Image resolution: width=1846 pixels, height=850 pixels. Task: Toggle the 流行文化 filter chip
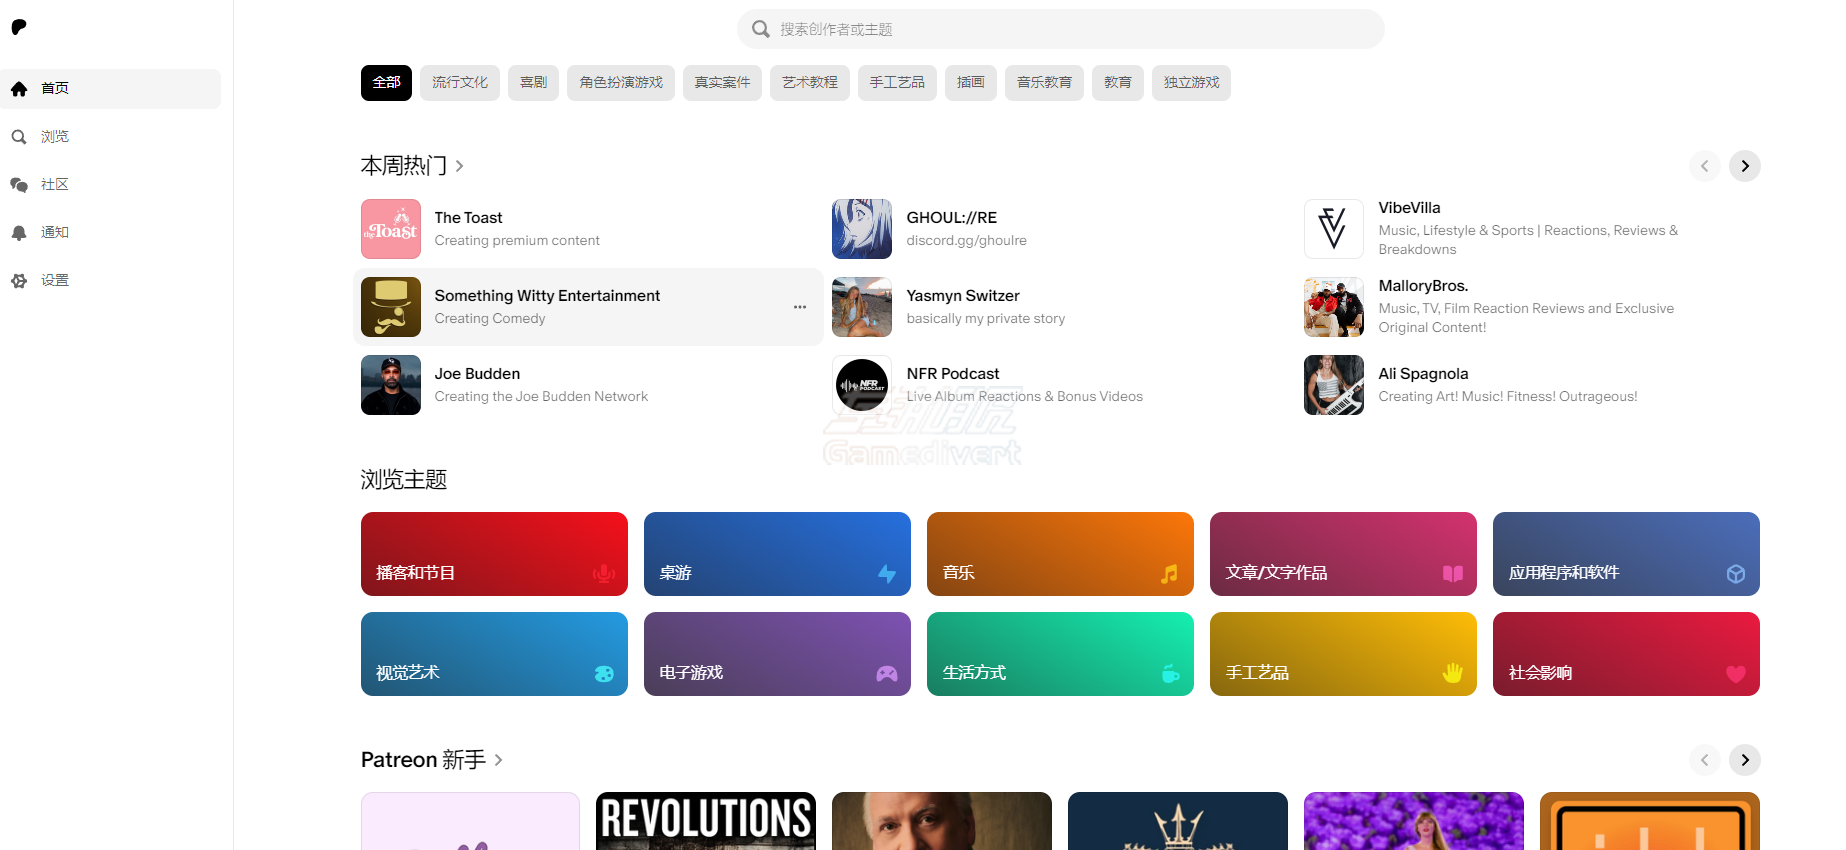point(460,83)
